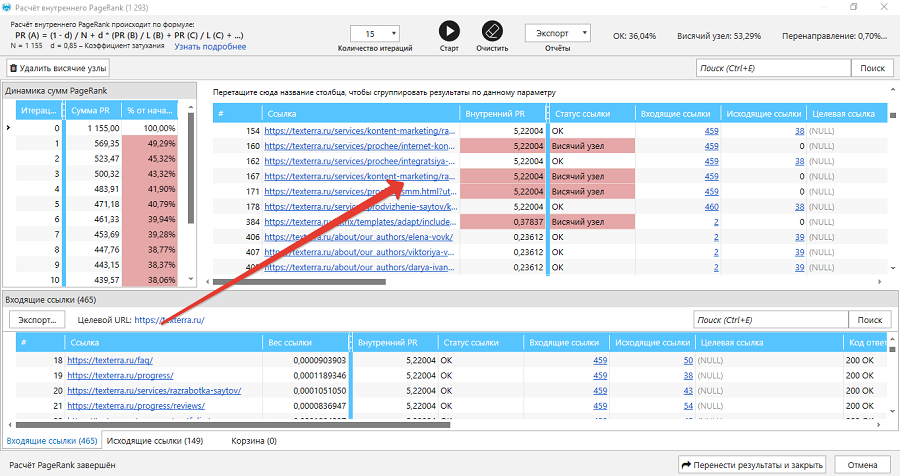Open the iterations count dropdown showing 15
Viewport: 900px width, 476px height.
(375, 34)
